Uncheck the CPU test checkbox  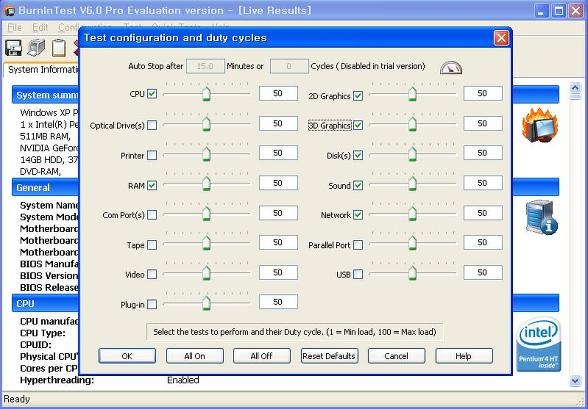[x=152, y=94]
